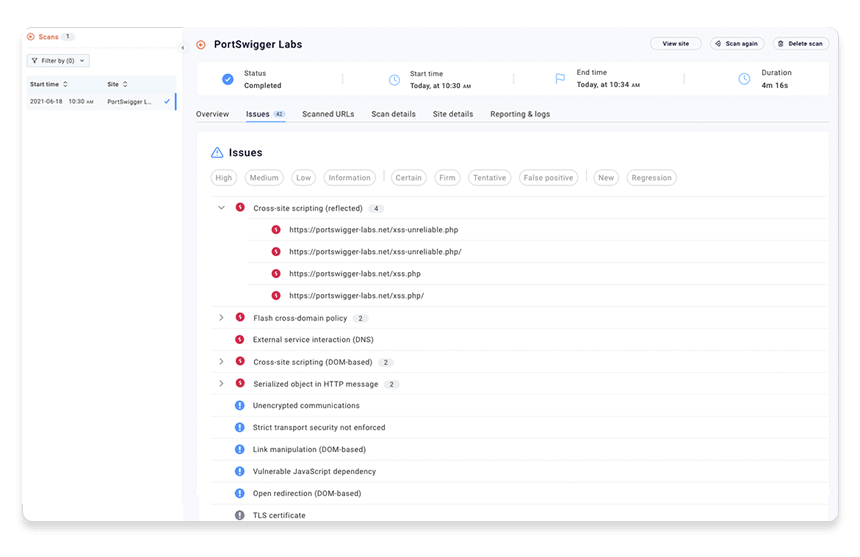Screen dimensions: 860x557
Task: Toggle the Certain confidence filter
Action: click(408, 178)
